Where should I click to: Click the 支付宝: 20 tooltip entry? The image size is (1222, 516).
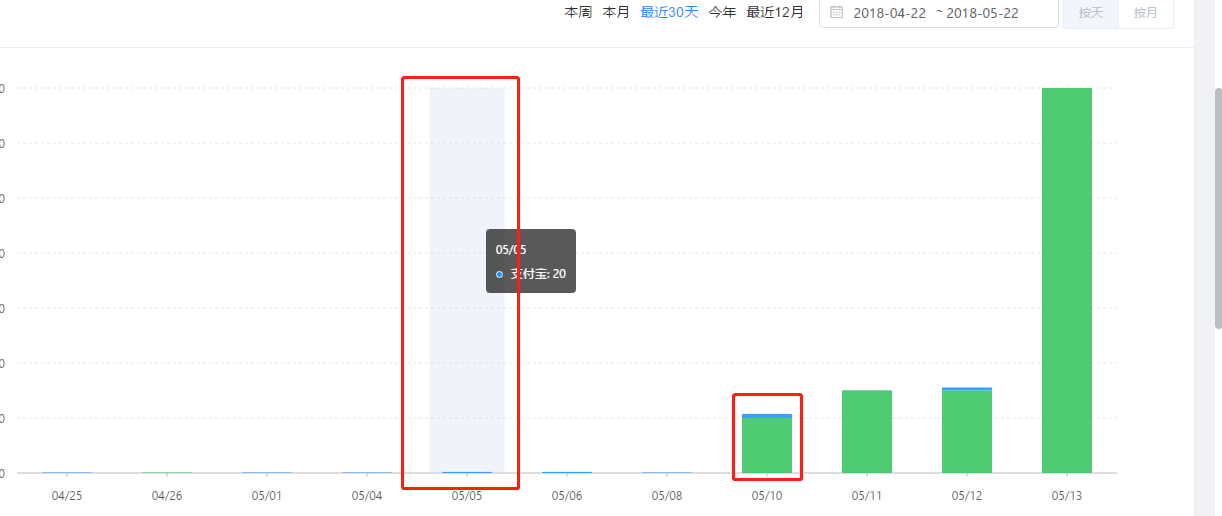(532, 273)
